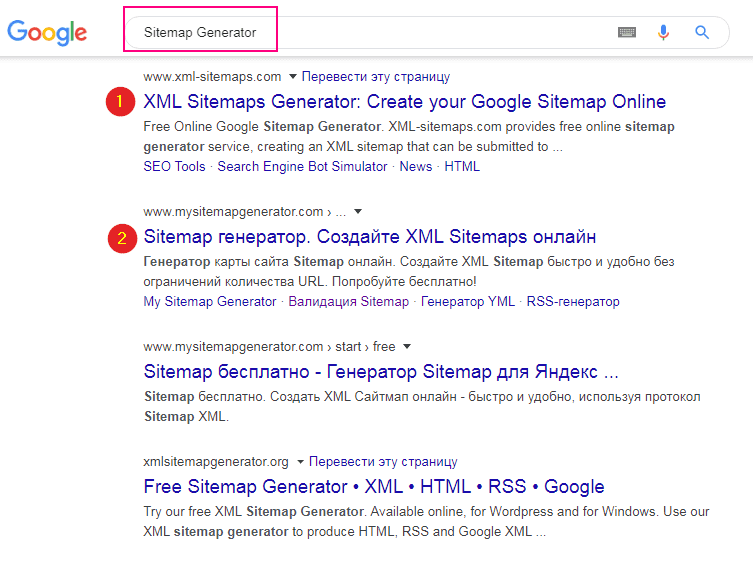This screenshot has height=561, width=753.
Task: Open Sitemap бесплатно - Генератор Sitemap result
Action: [x=381, y=372]
